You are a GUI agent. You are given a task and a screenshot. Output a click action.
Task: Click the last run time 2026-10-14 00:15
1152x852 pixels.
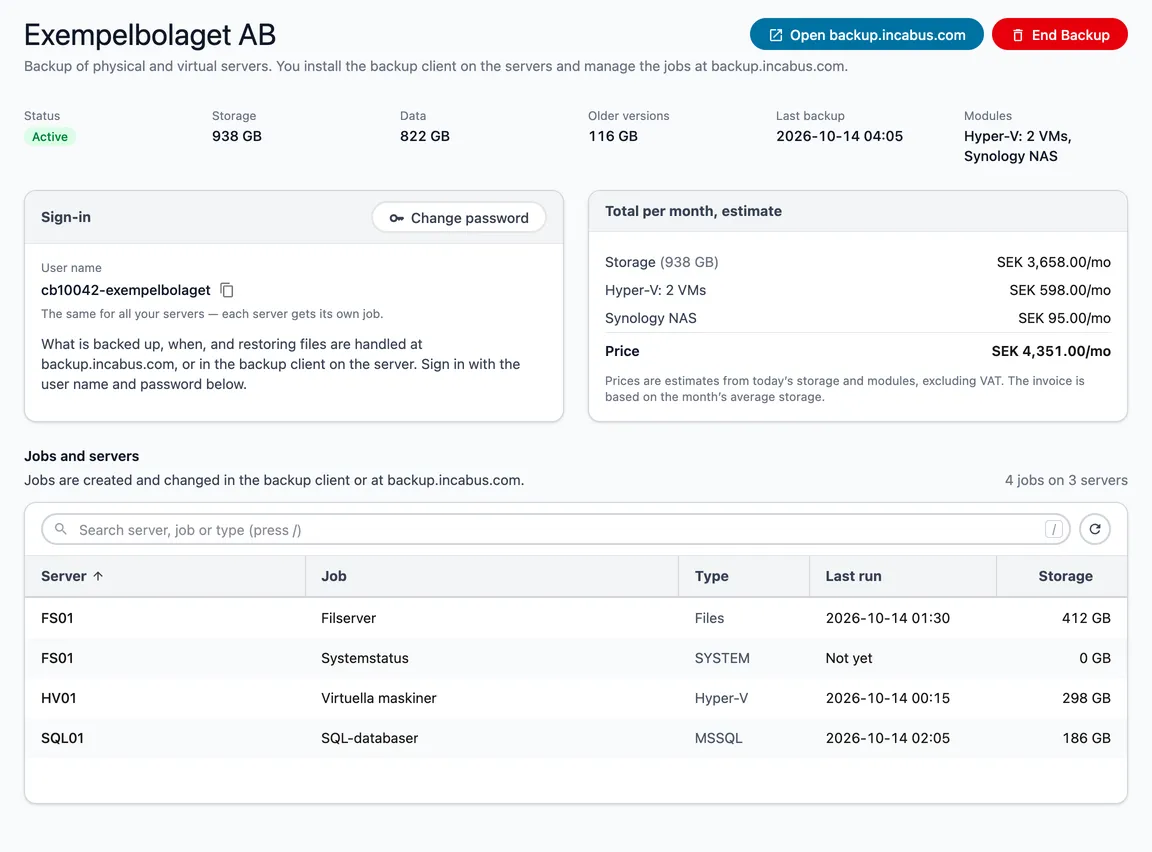coord(888,698)
